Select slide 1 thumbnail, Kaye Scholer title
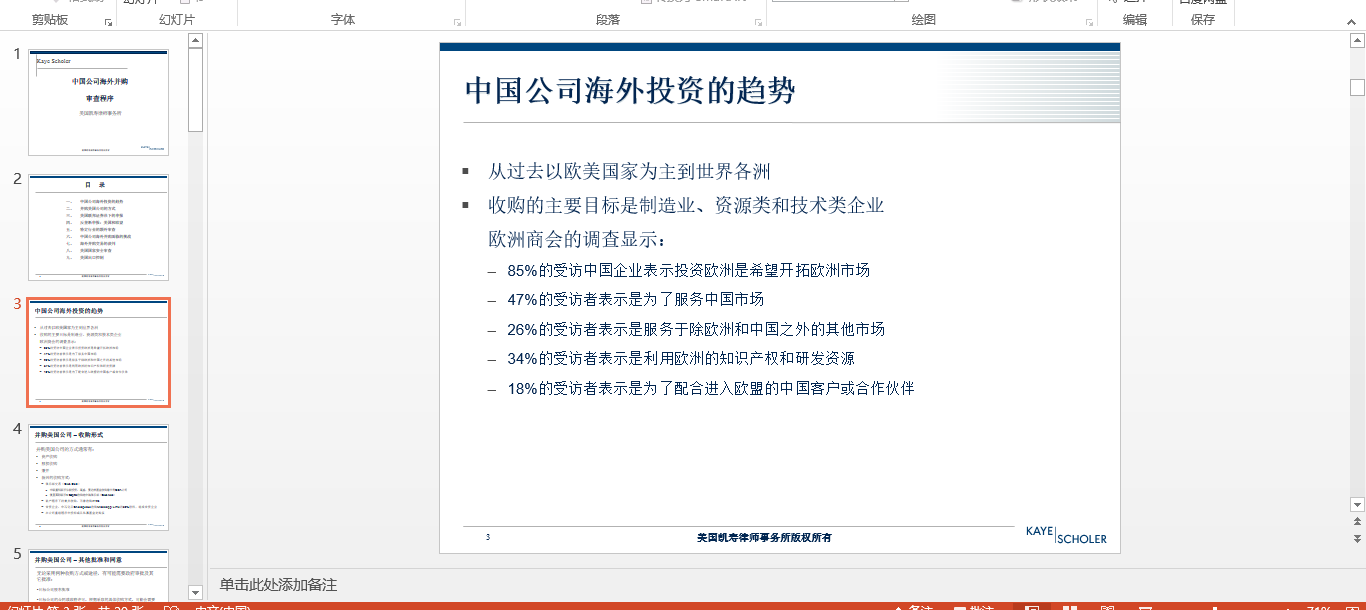The height and width of the screenshot is (610, 1366). click(x=99, y=102)
